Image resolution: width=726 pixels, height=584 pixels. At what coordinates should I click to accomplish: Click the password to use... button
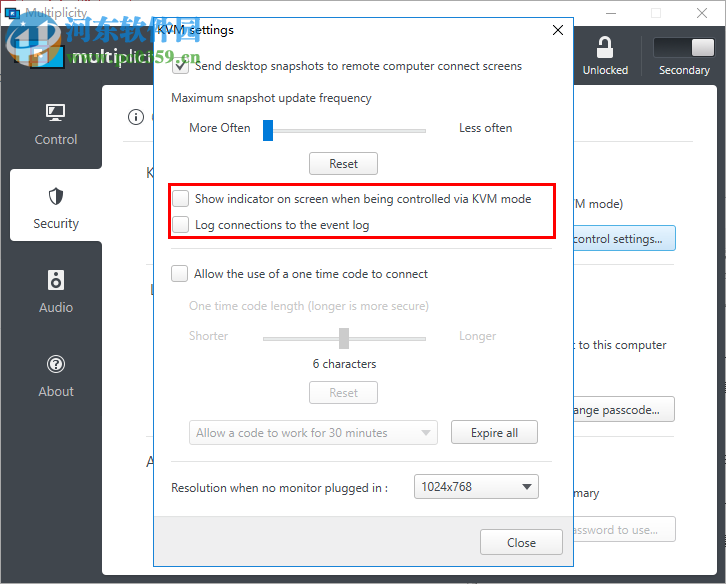pyautogui.click(x=624, y=529)
